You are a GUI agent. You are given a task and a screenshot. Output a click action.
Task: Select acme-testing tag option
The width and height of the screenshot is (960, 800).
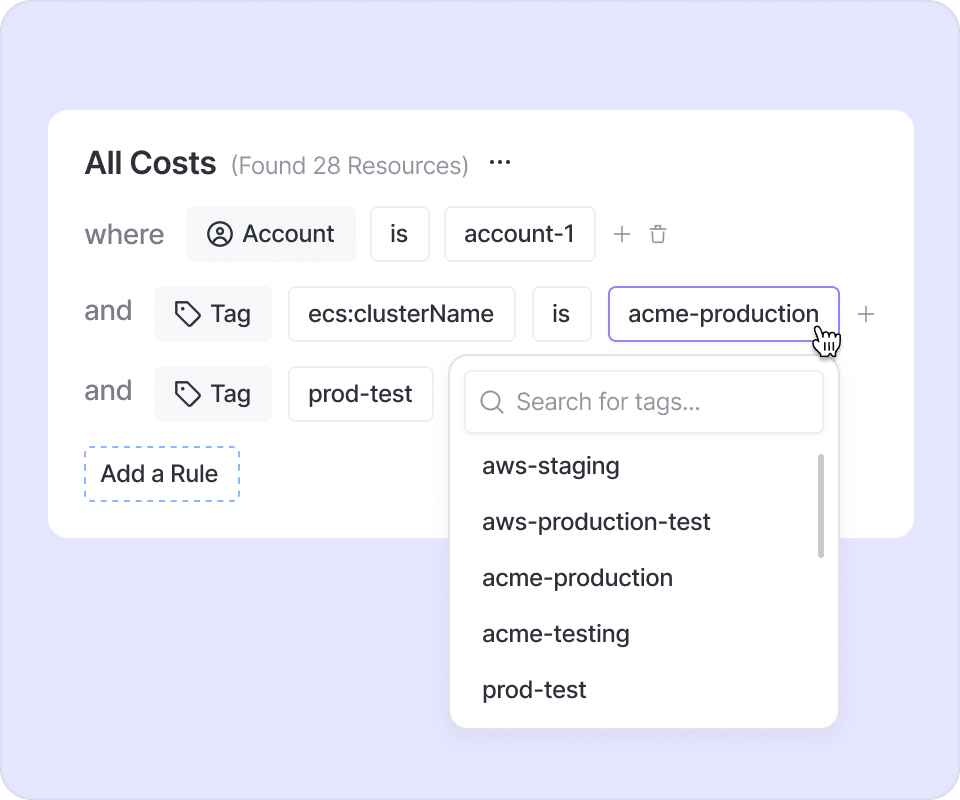pos(555,634)
